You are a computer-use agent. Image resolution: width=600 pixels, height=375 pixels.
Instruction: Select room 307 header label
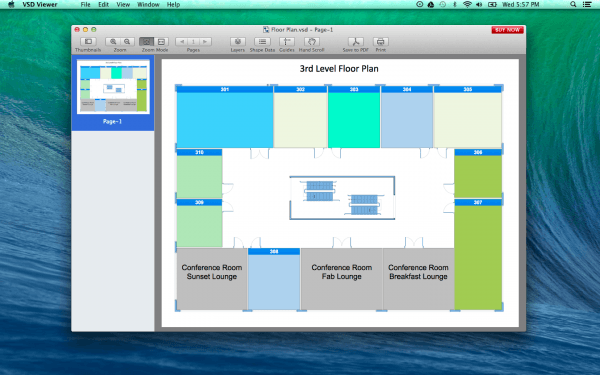point(478,202)
